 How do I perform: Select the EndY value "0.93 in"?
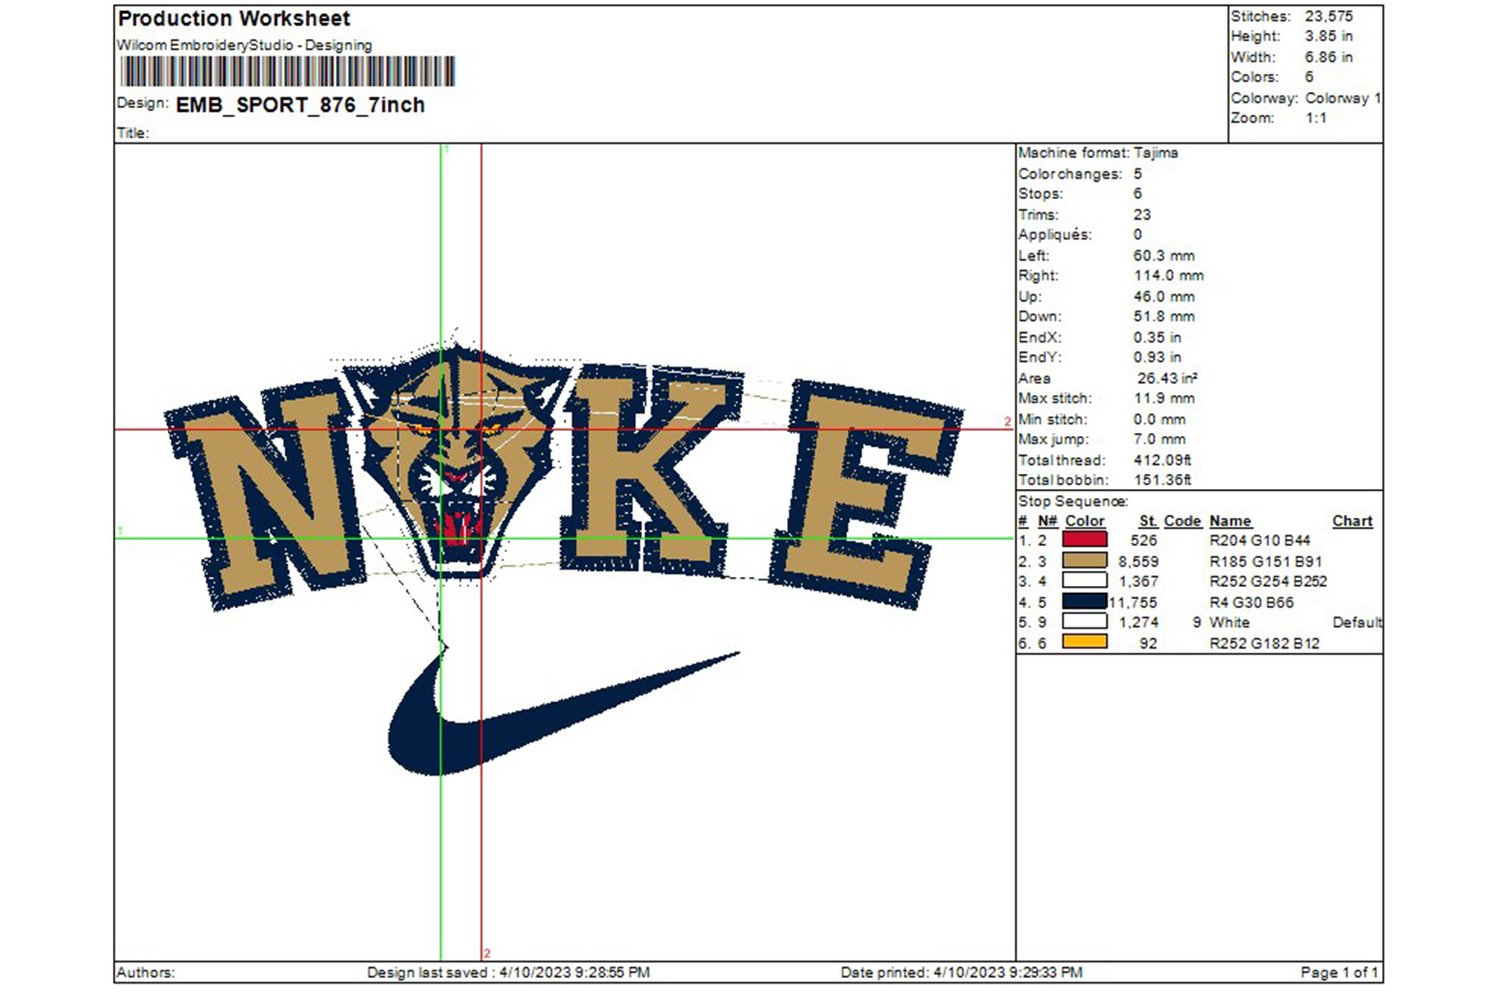1157,358
